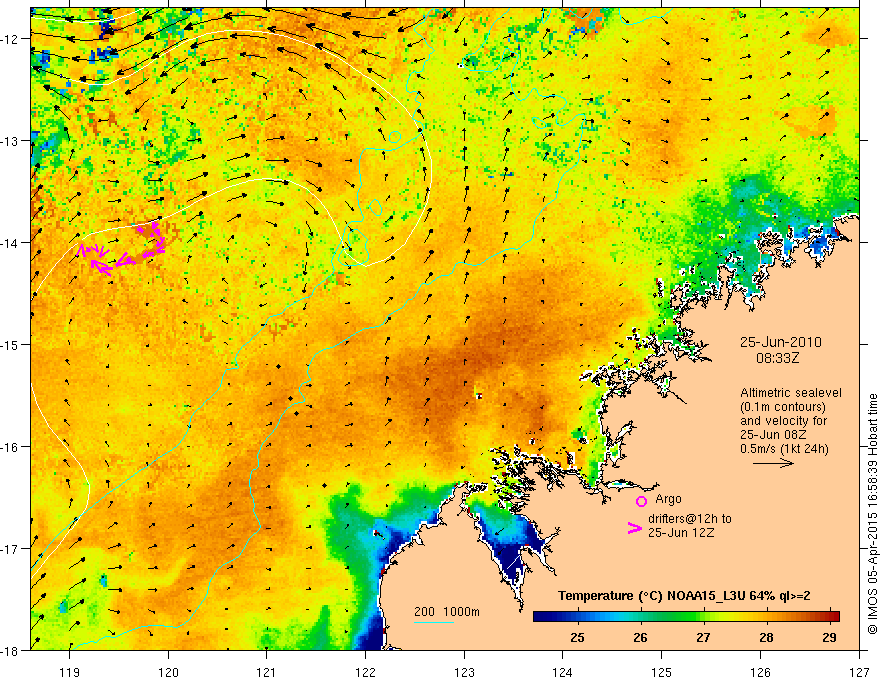Click the colour bar tick label "28"
This screenshot has height=680, width=880.
[x=766, y=637]
